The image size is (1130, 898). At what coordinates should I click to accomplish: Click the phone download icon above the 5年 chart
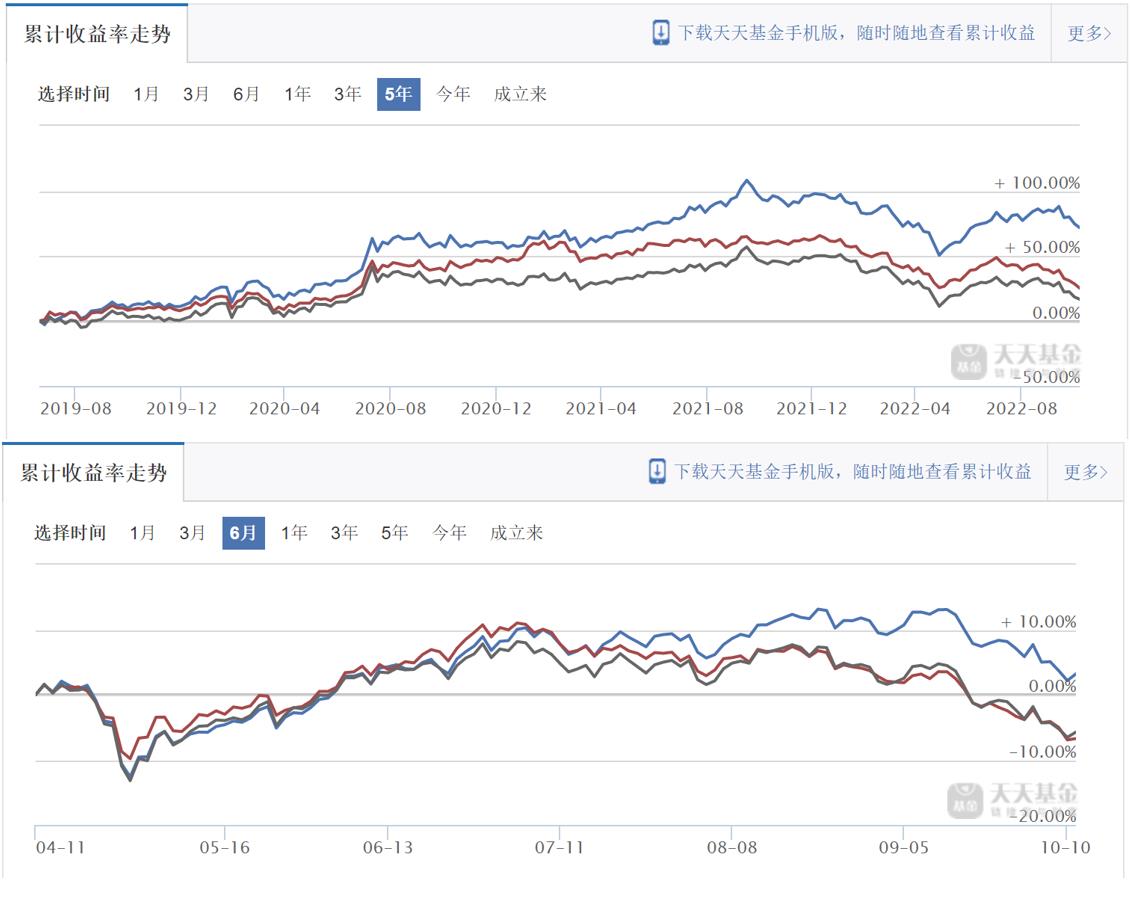click(661, 32)
